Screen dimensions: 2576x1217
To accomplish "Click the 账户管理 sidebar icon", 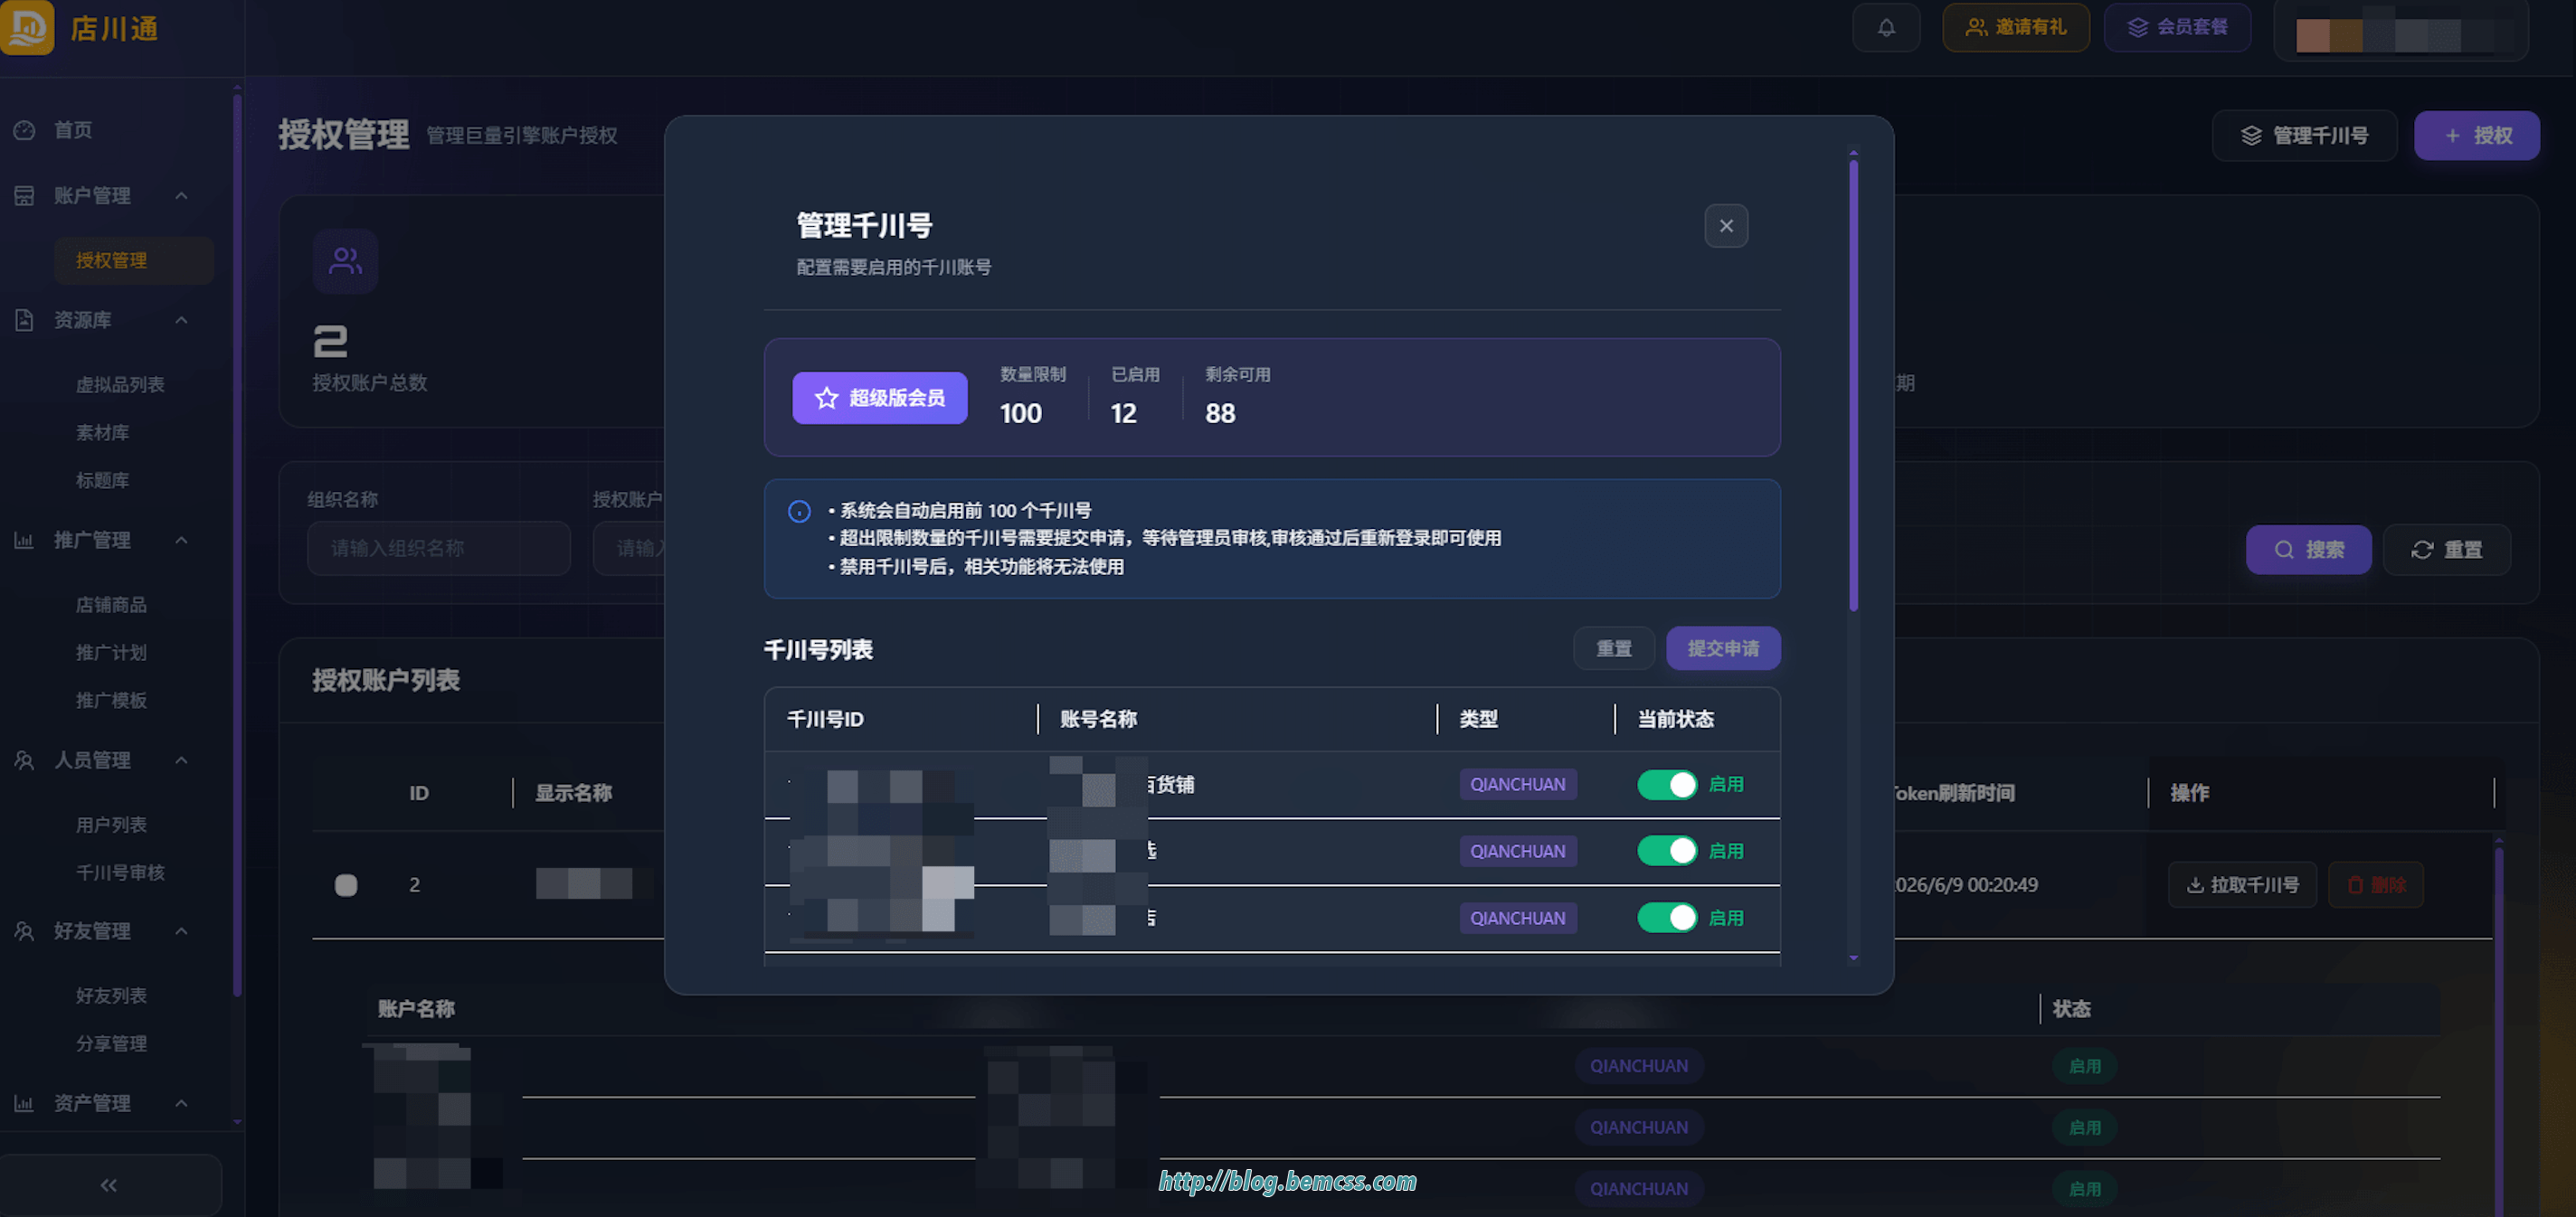I will (x=24, y=196).
